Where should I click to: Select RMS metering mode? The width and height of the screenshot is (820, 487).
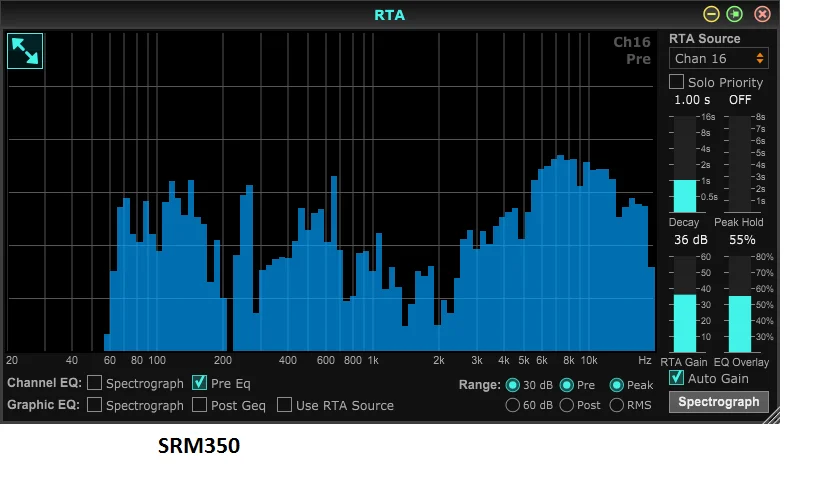617,405
